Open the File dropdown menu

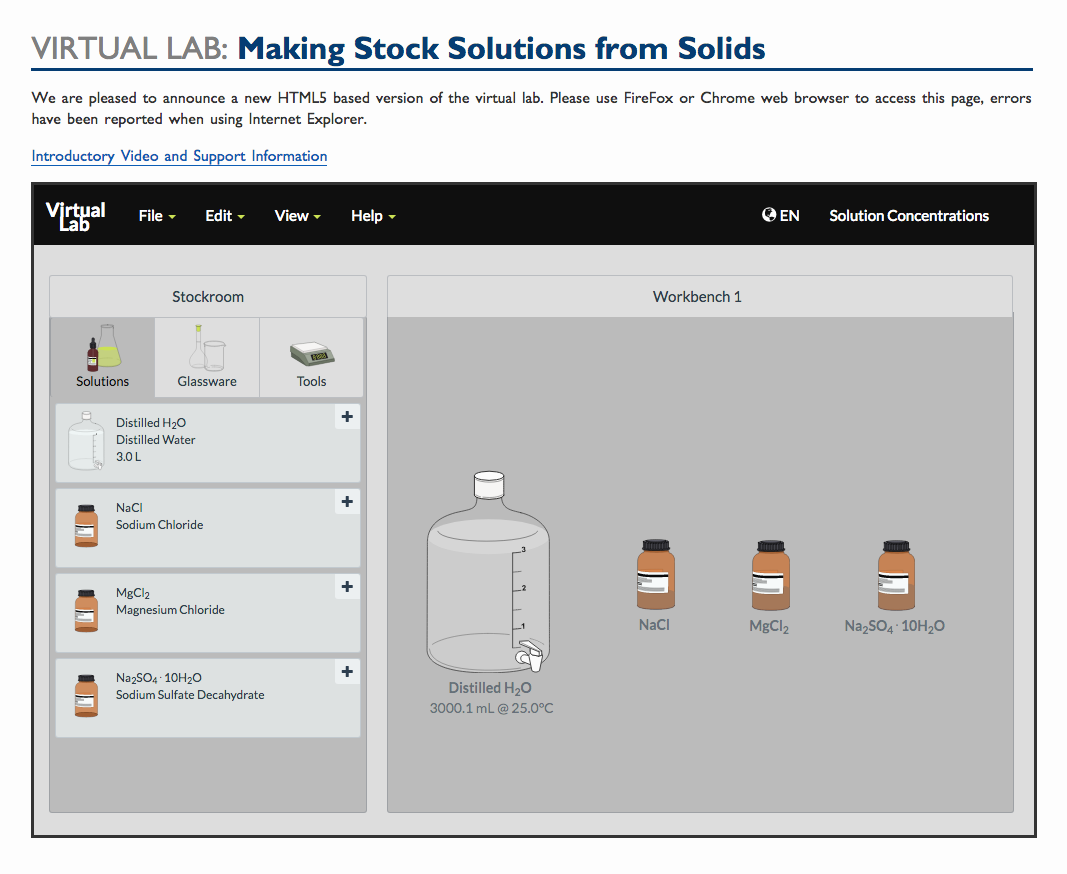tap(156, 215)
